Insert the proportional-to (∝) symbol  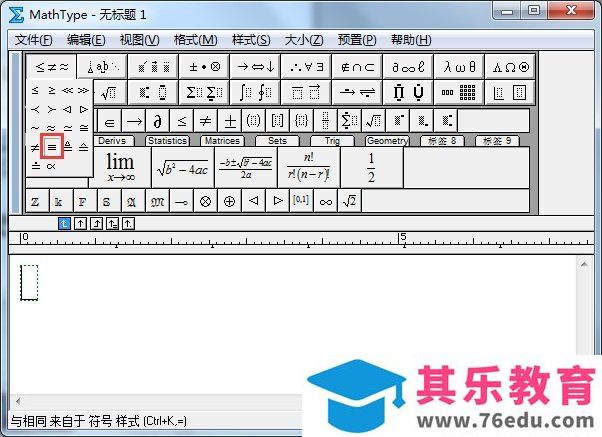click(x=51, y=166)
